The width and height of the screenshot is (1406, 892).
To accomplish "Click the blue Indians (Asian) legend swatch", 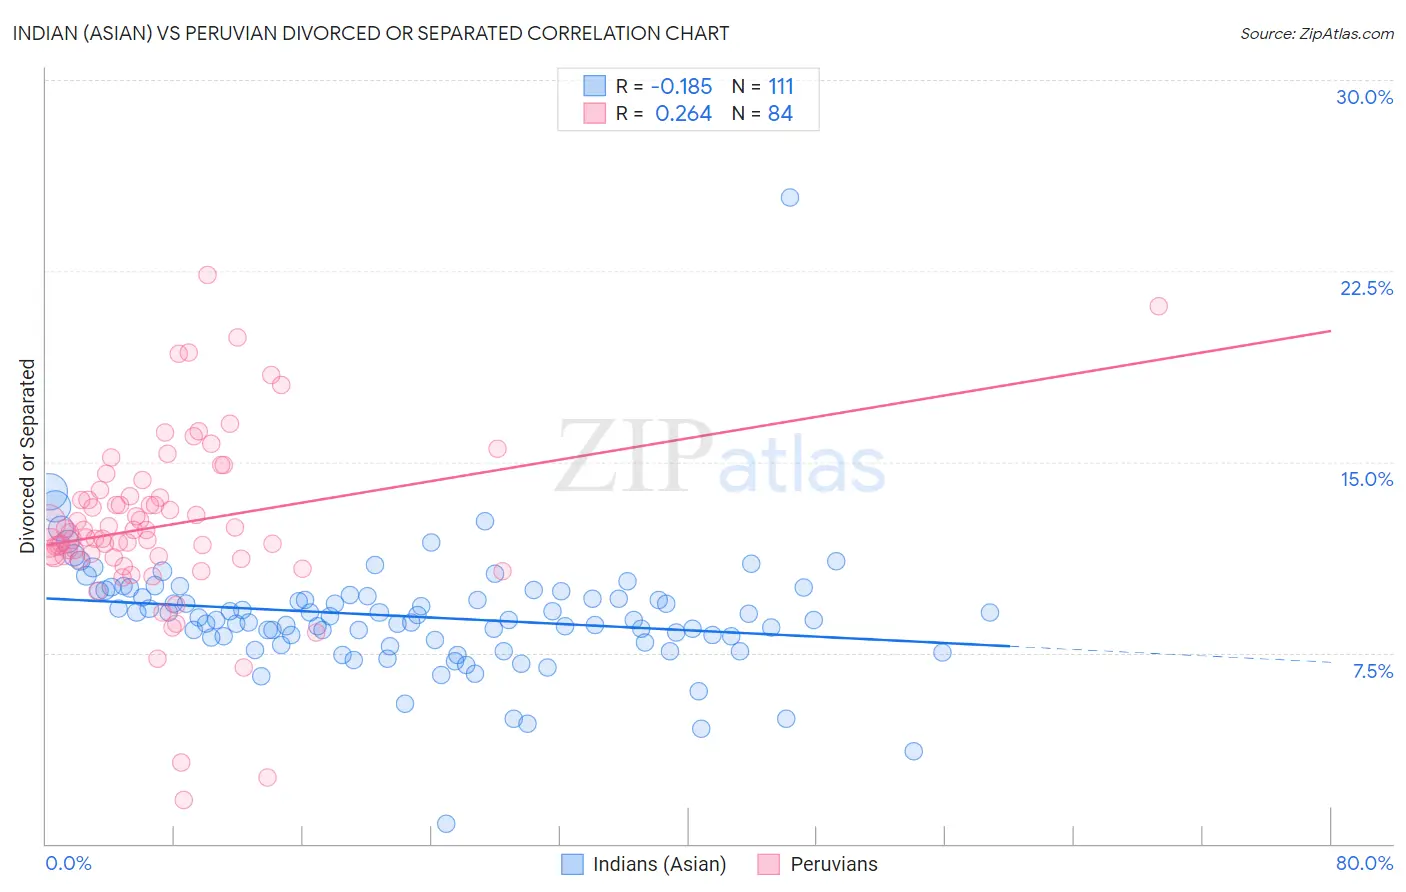I will tap(572, 864).
